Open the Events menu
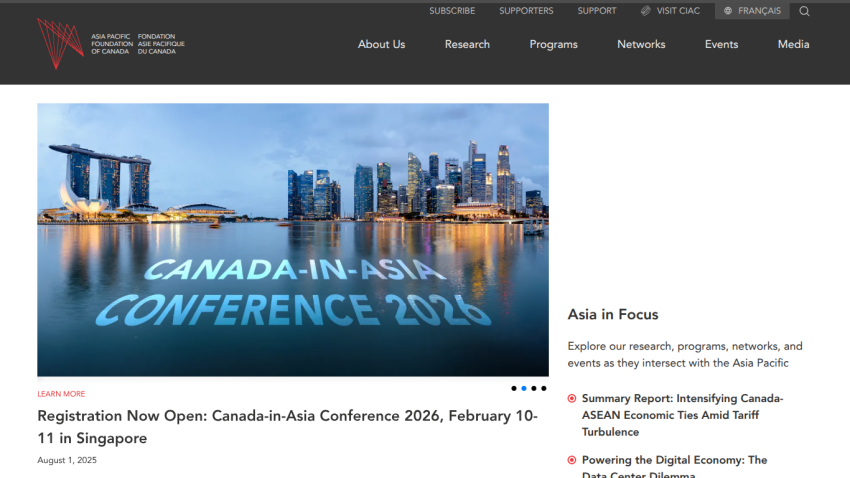The height and width of the screenshot is (478, 850). [722, 44]
